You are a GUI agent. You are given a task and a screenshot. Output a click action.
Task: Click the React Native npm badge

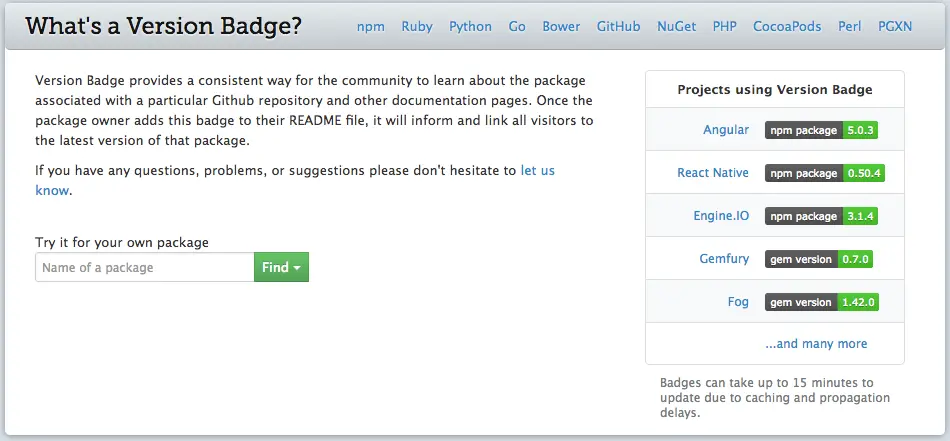coord(824,173)
